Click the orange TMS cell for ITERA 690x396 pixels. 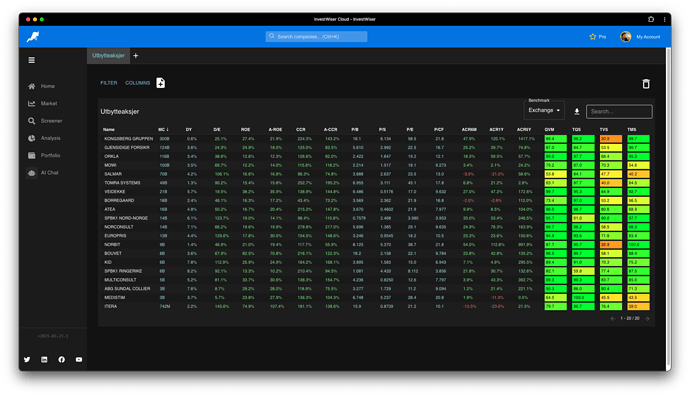639,306
